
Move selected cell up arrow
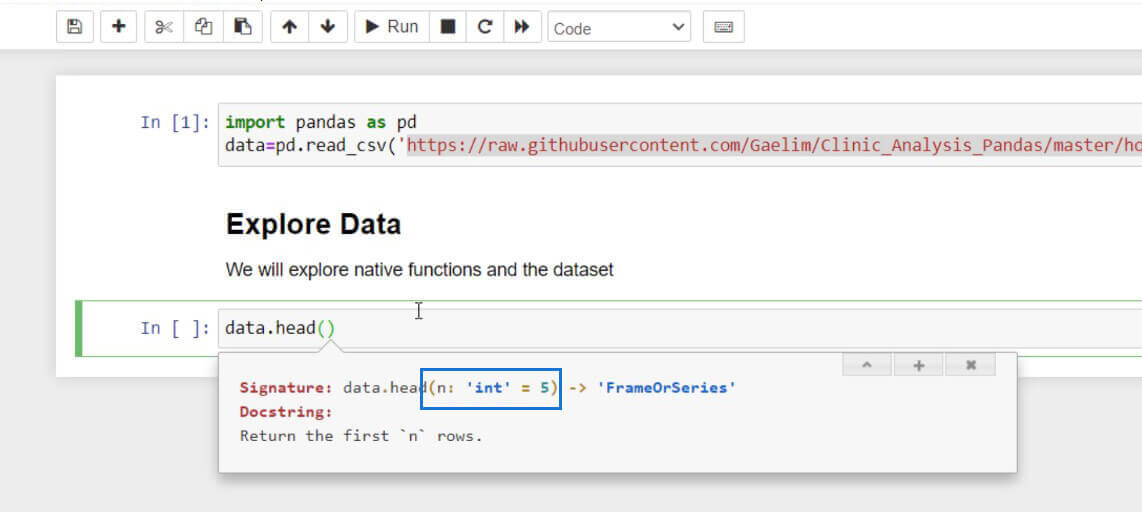tap(289, 27)
